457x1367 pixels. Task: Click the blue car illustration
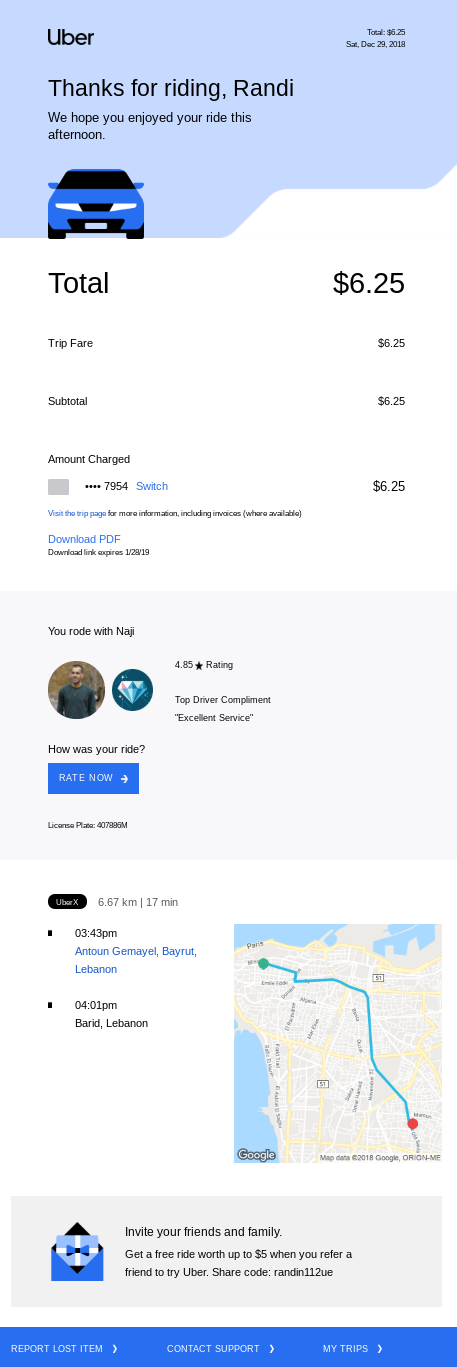click(96, 204)
